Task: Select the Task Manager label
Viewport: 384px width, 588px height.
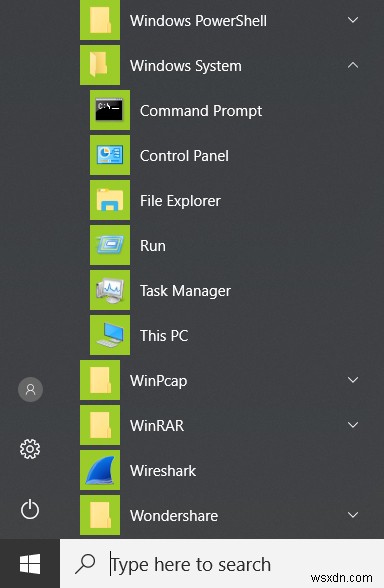Action: (185, 291)
